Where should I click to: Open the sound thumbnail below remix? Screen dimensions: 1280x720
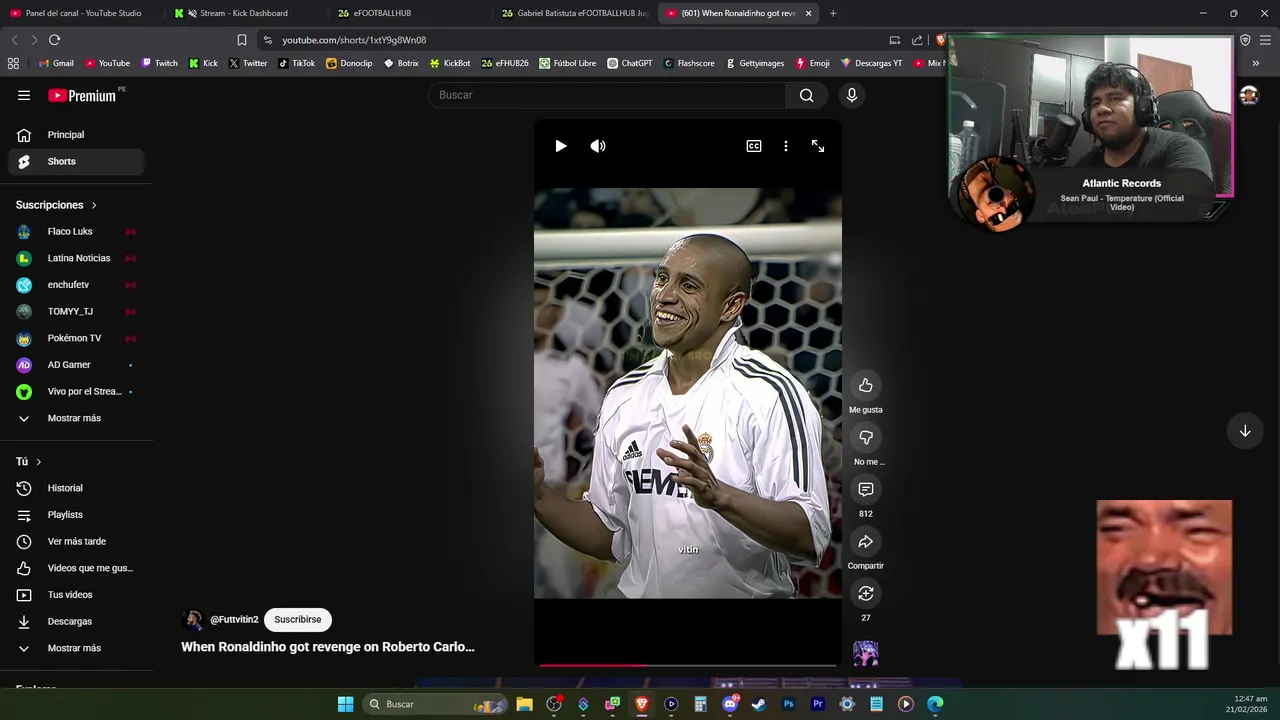point(866,653)
